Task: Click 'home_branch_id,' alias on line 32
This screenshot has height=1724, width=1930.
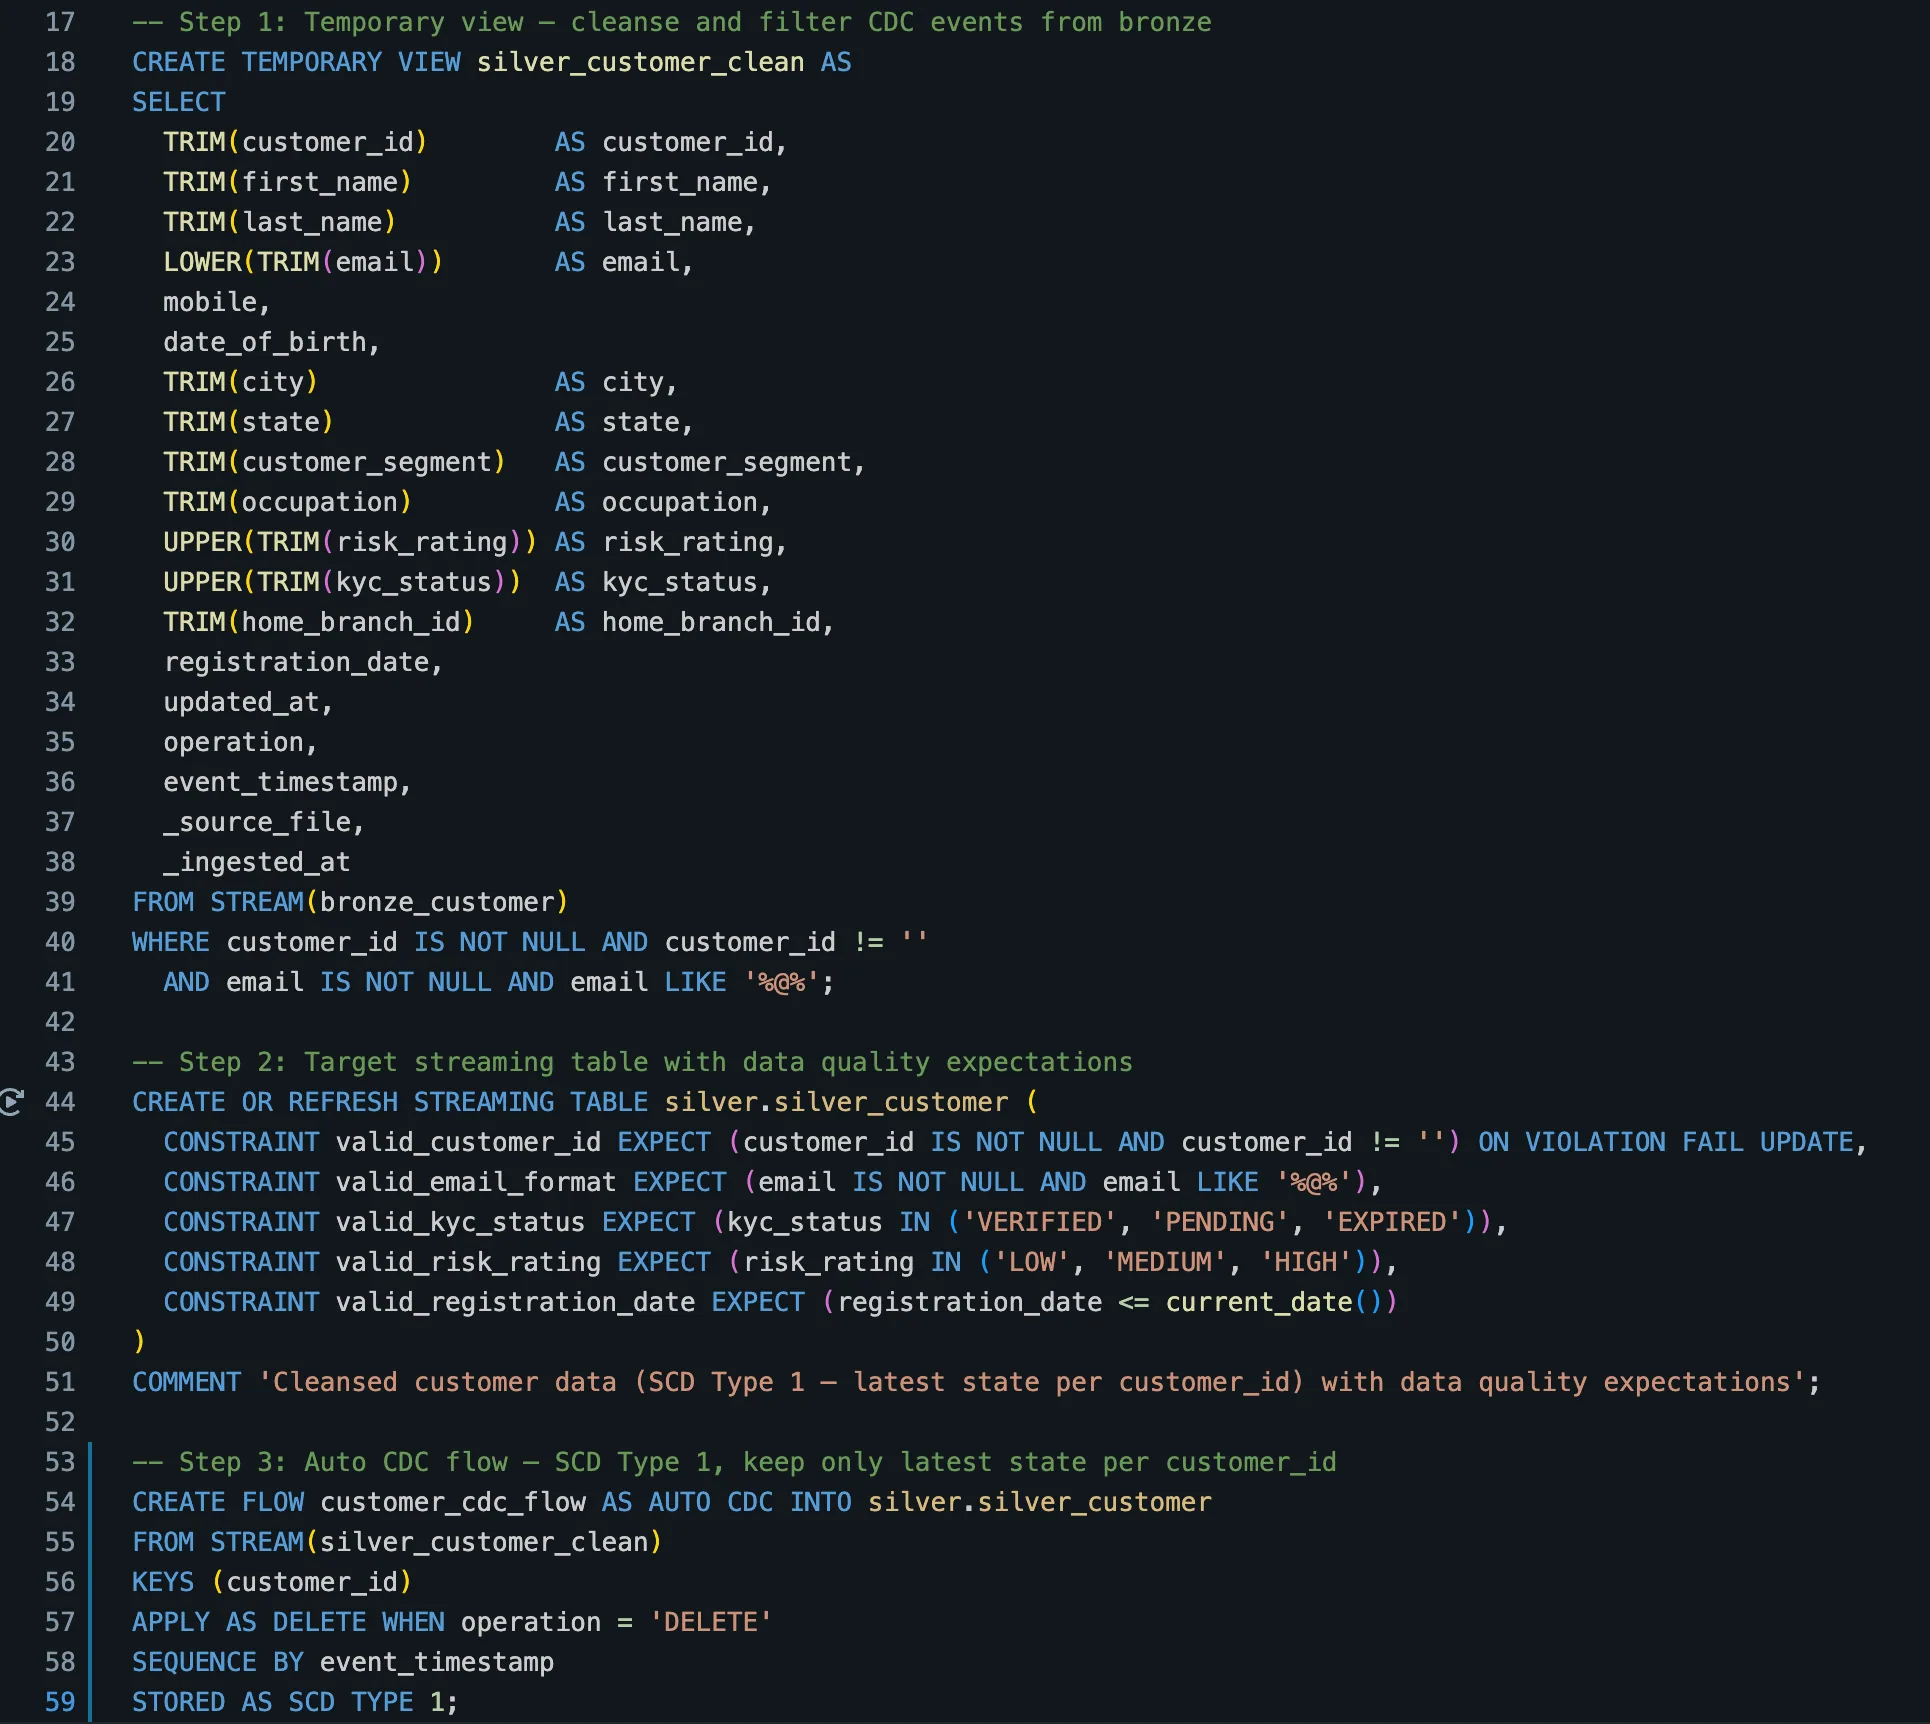Action: coord(718,622)
